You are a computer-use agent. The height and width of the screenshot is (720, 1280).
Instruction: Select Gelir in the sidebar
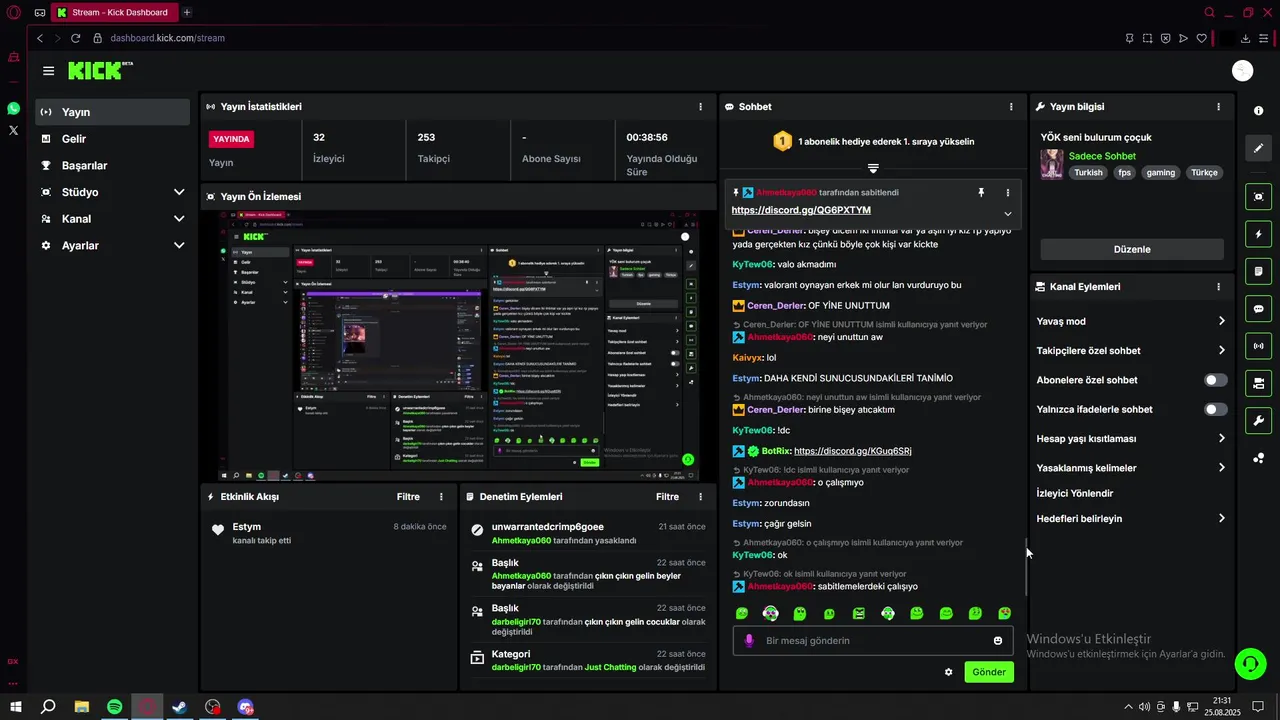tap(112, 139)
